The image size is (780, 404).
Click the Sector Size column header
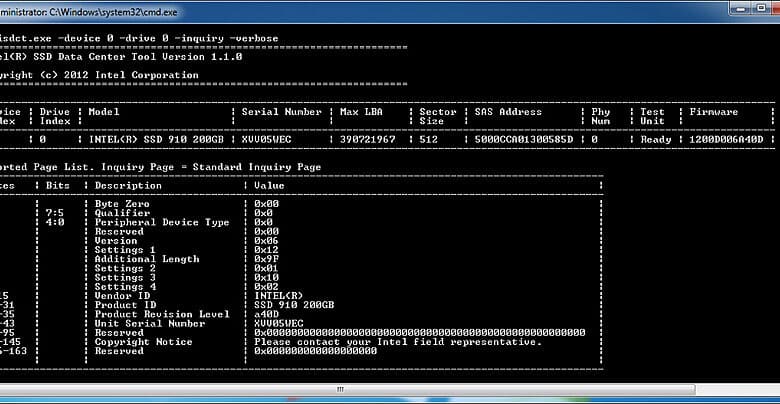438,116
